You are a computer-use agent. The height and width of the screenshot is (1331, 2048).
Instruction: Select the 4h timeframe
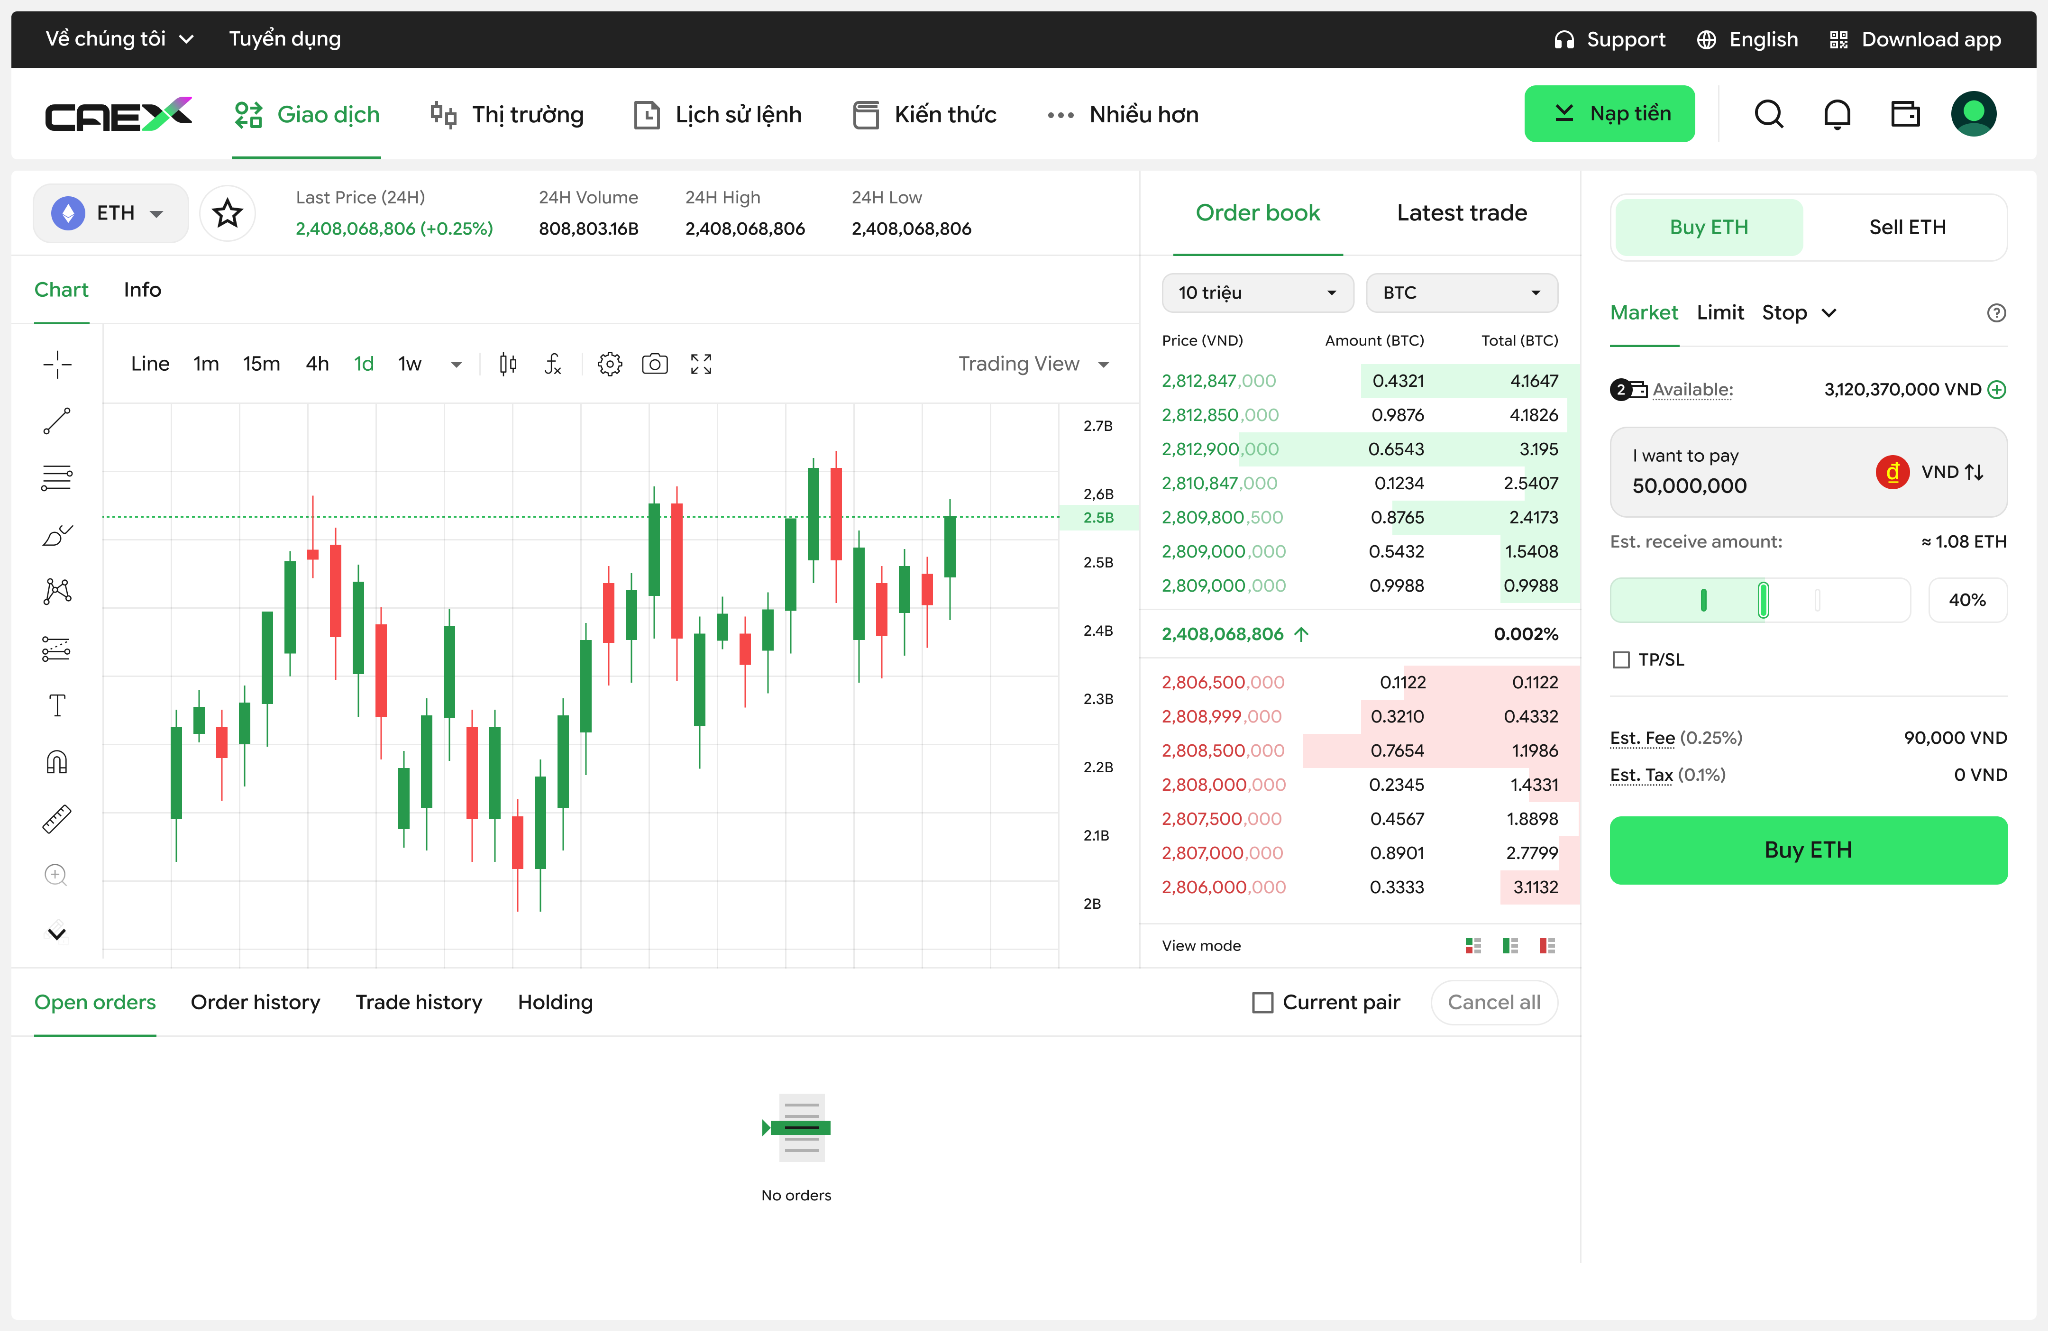pyautogui.click(x=317, y=364)
